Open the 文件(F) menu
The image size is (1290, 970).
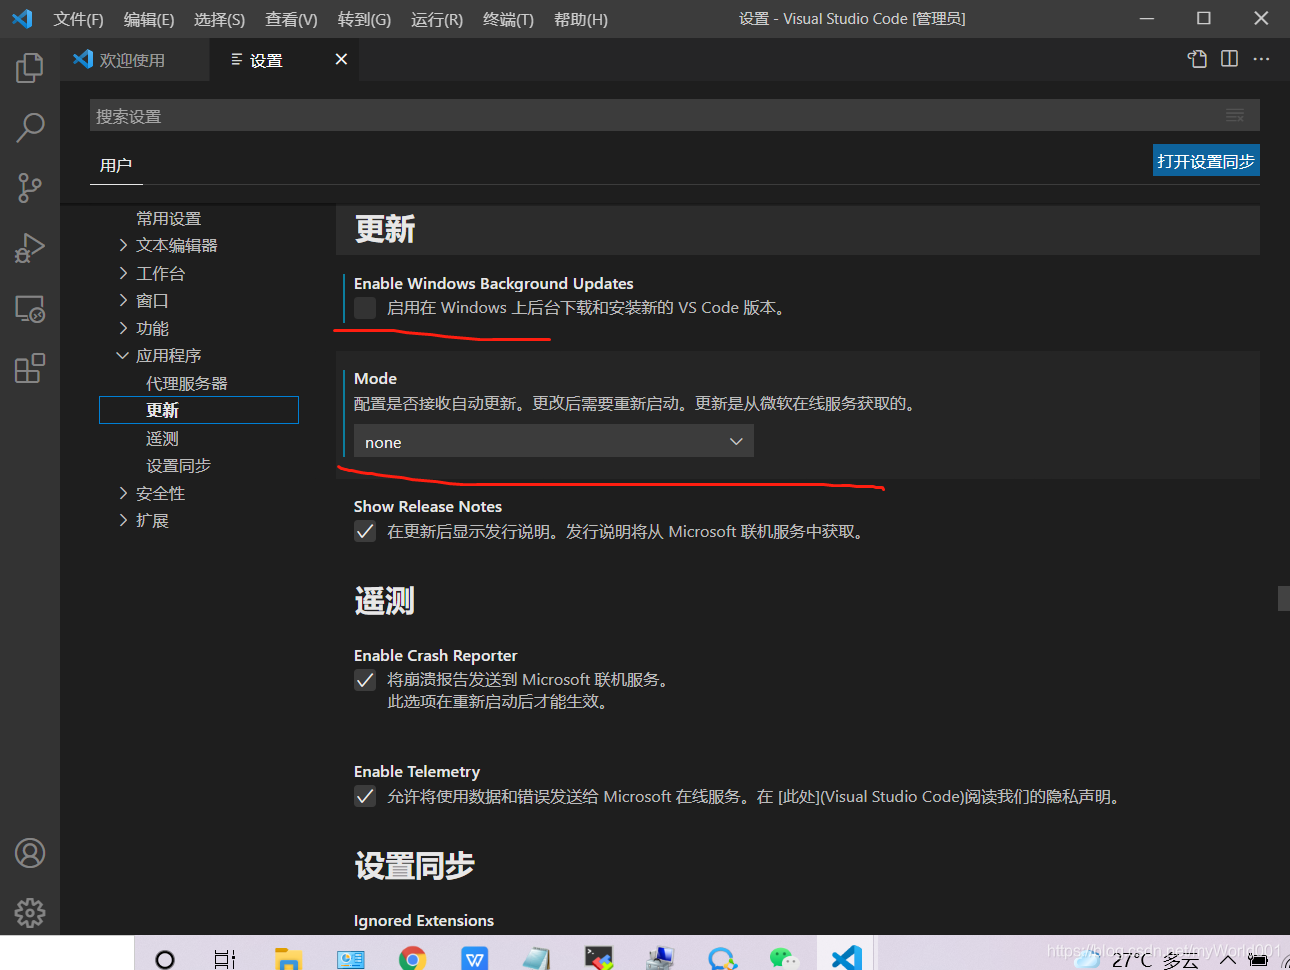pyautogui.click(x=78, y=19)
